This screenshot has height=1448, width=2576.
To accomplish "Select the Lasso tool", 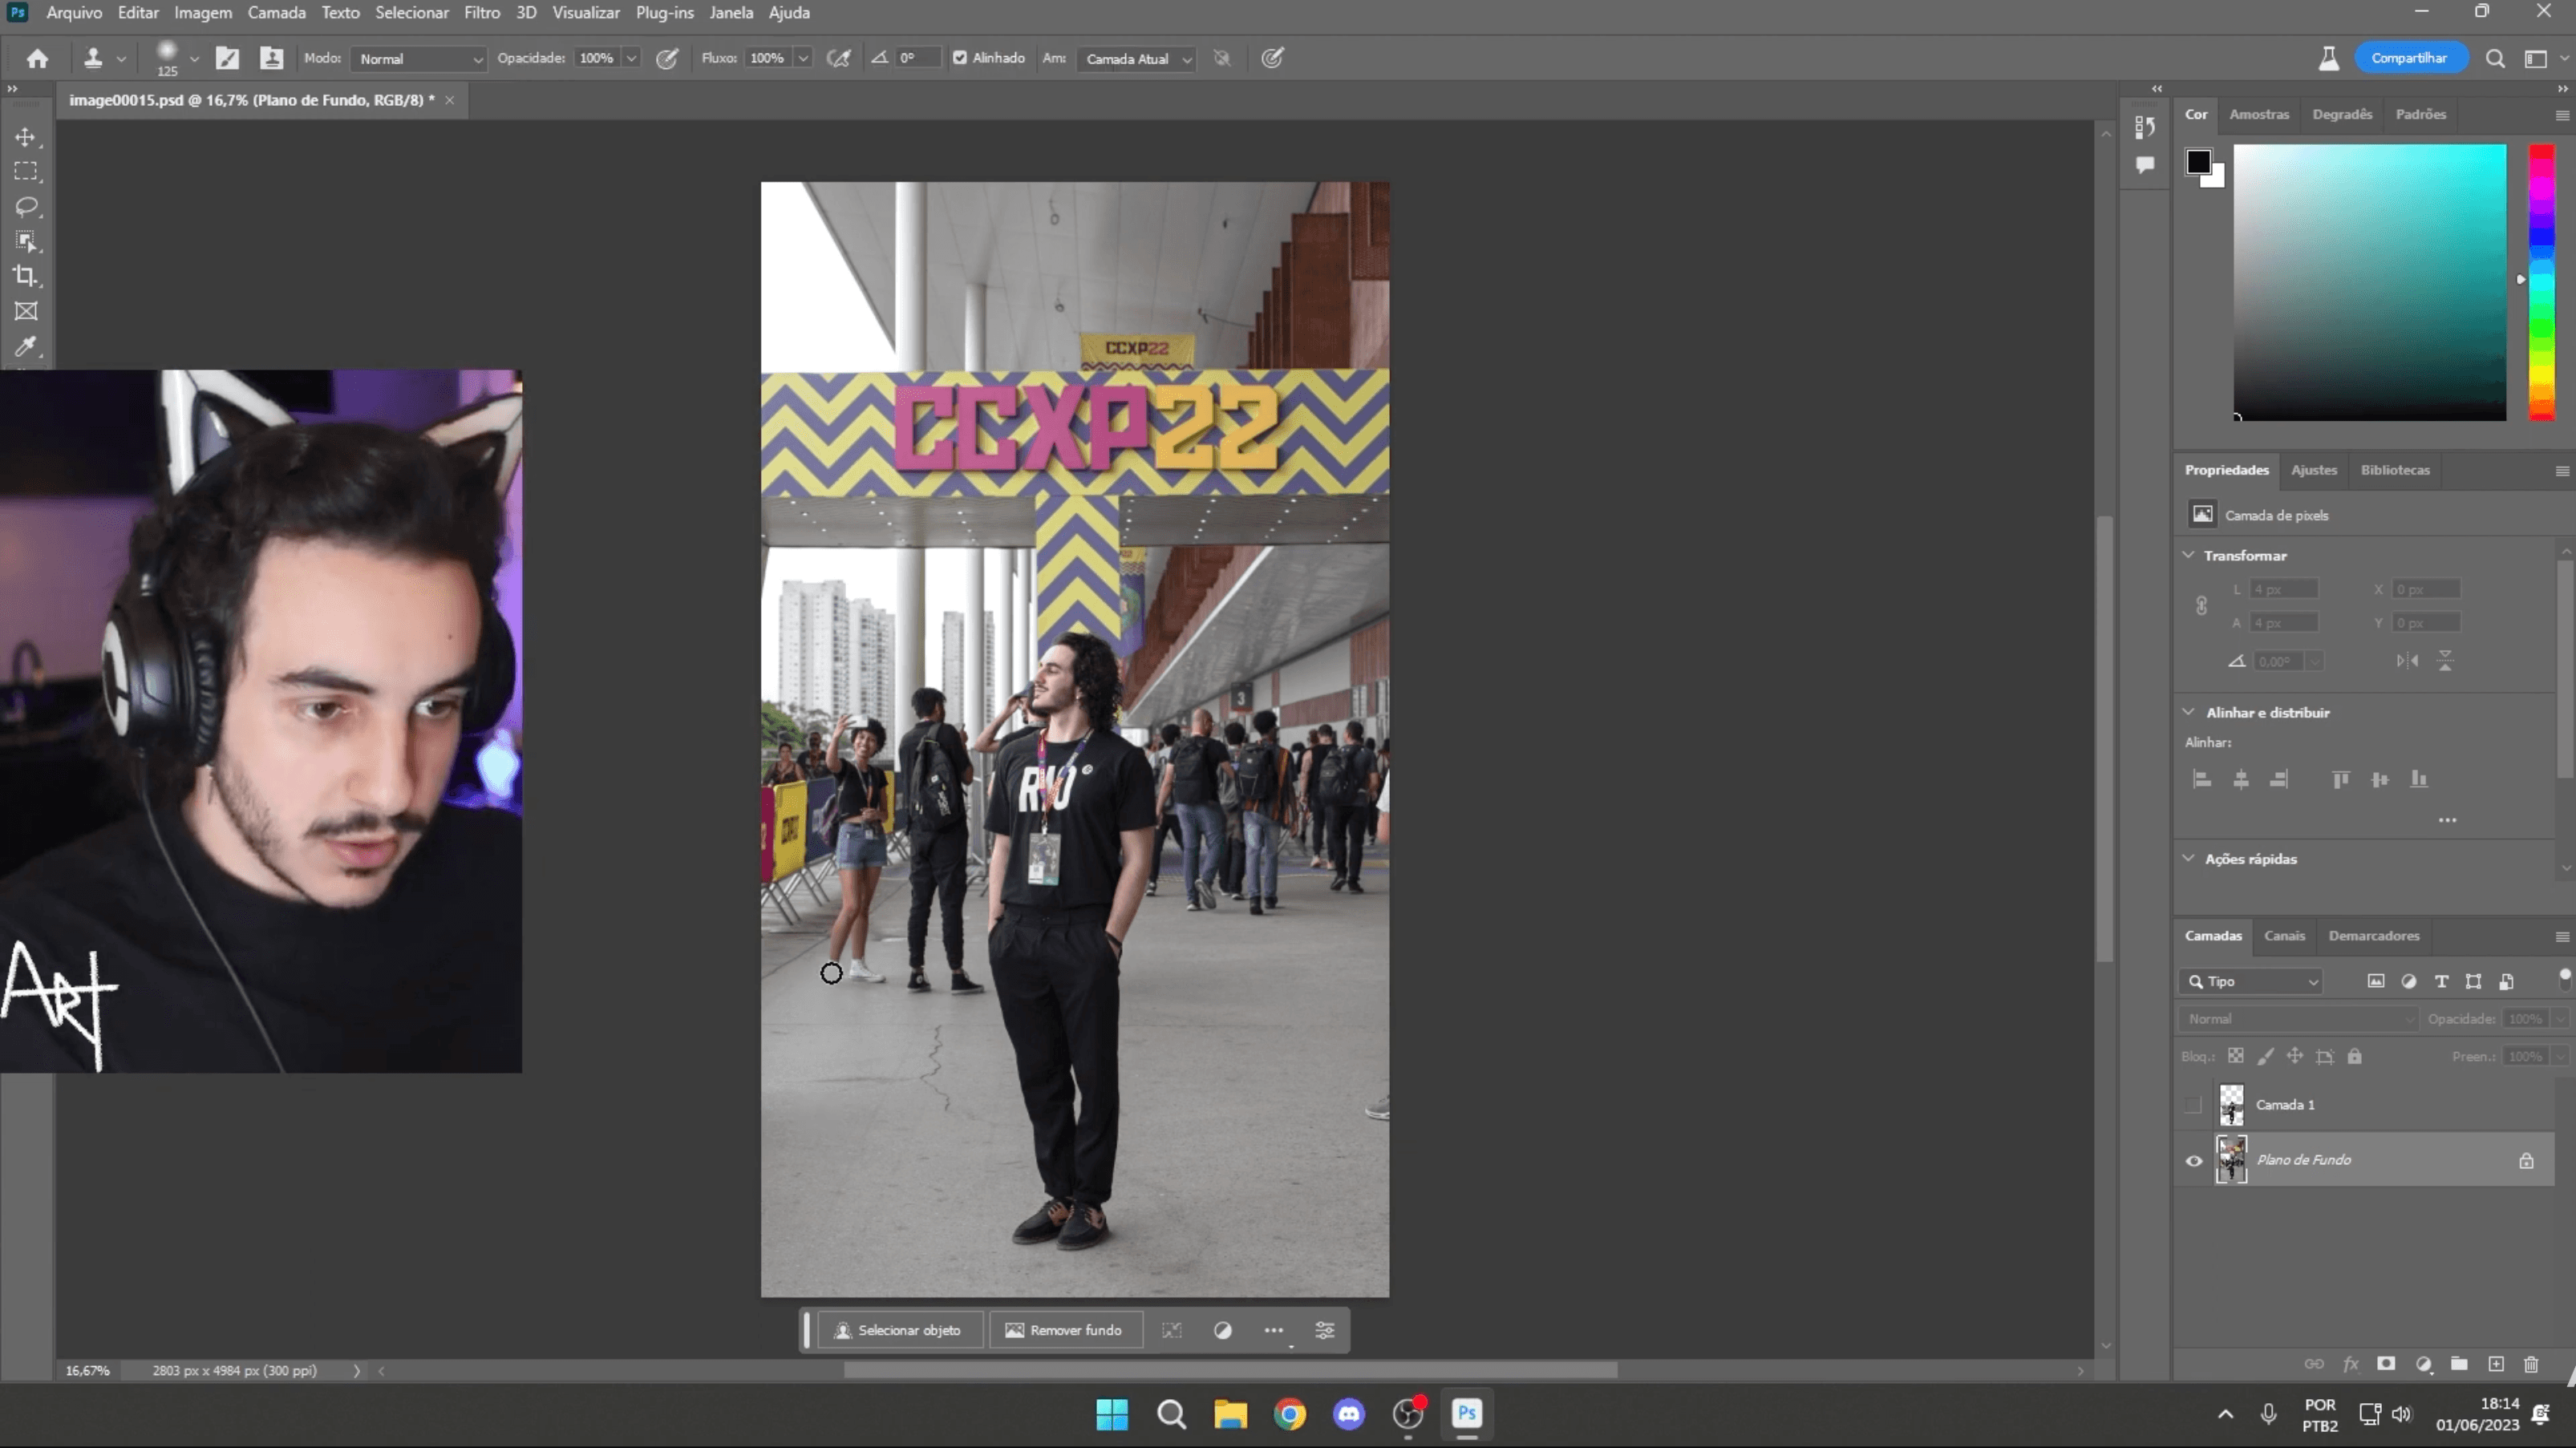I will click(x=27, y=207).
